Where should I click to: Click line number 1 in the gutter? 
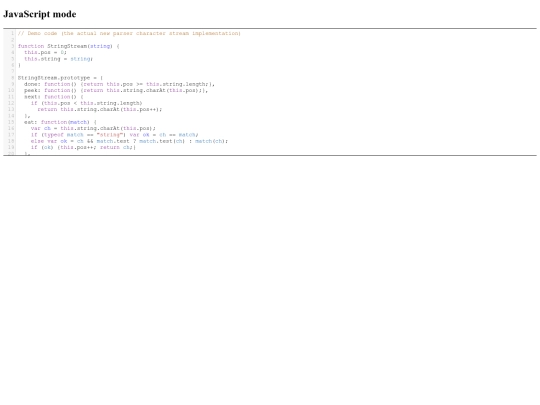coord(12,33)
